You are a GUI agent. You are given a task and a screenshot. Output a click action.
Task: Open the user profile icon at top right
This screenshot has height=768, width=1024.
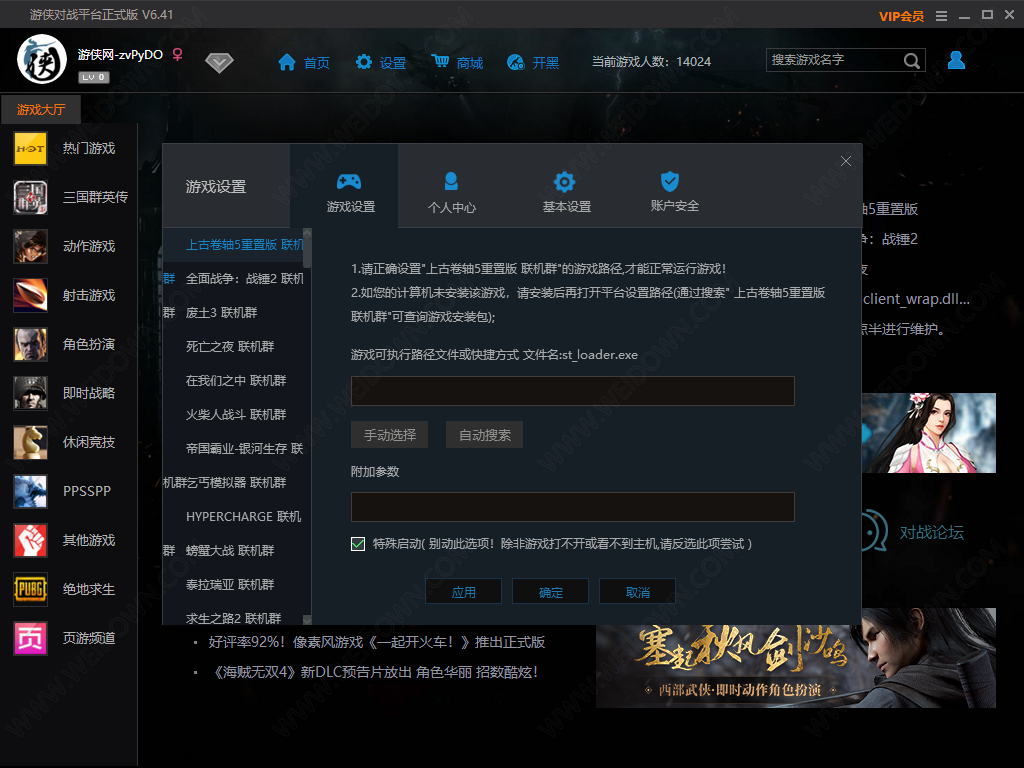click(956, 61)
